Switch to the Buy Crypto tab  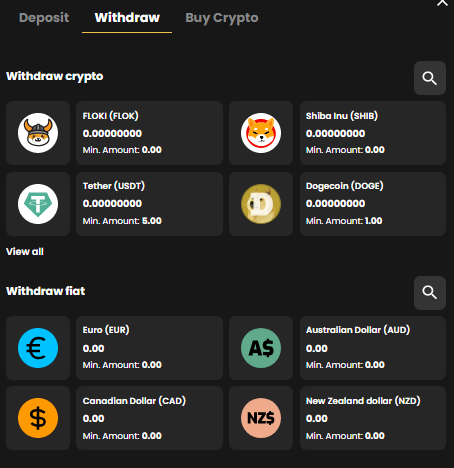[222, 18]
